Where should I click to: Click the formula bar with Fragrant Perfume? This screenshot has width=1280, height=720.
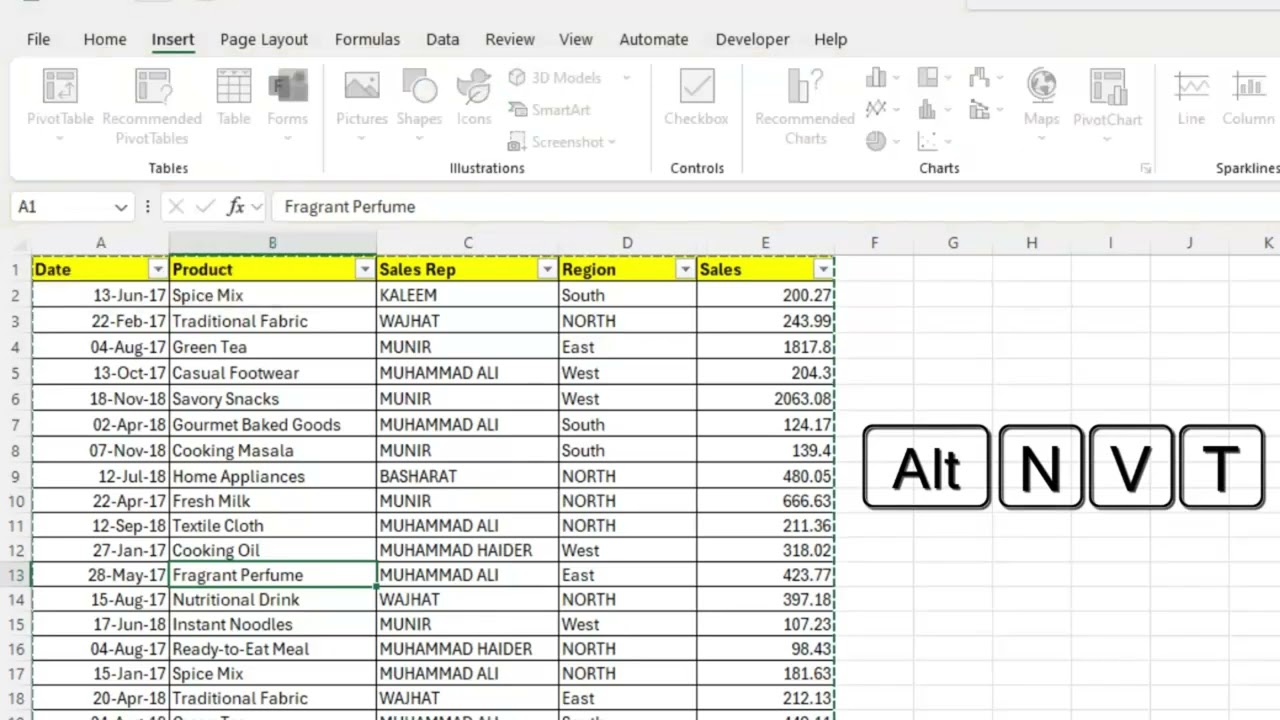click(x=775, y=207)
